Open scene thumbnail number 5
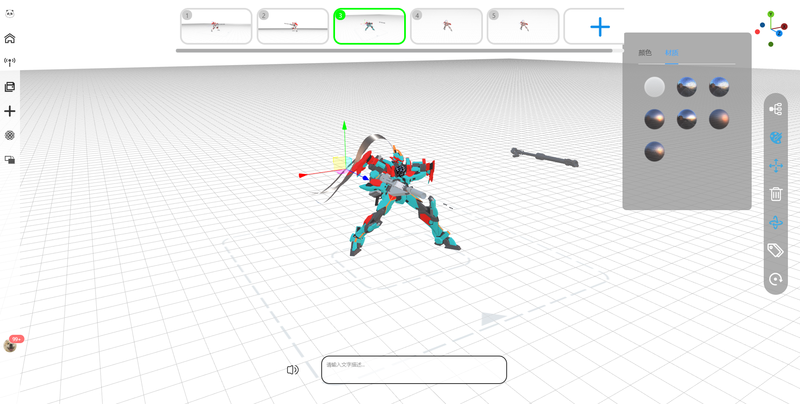This screenshot has height=404, width=800. pos(523,26)
